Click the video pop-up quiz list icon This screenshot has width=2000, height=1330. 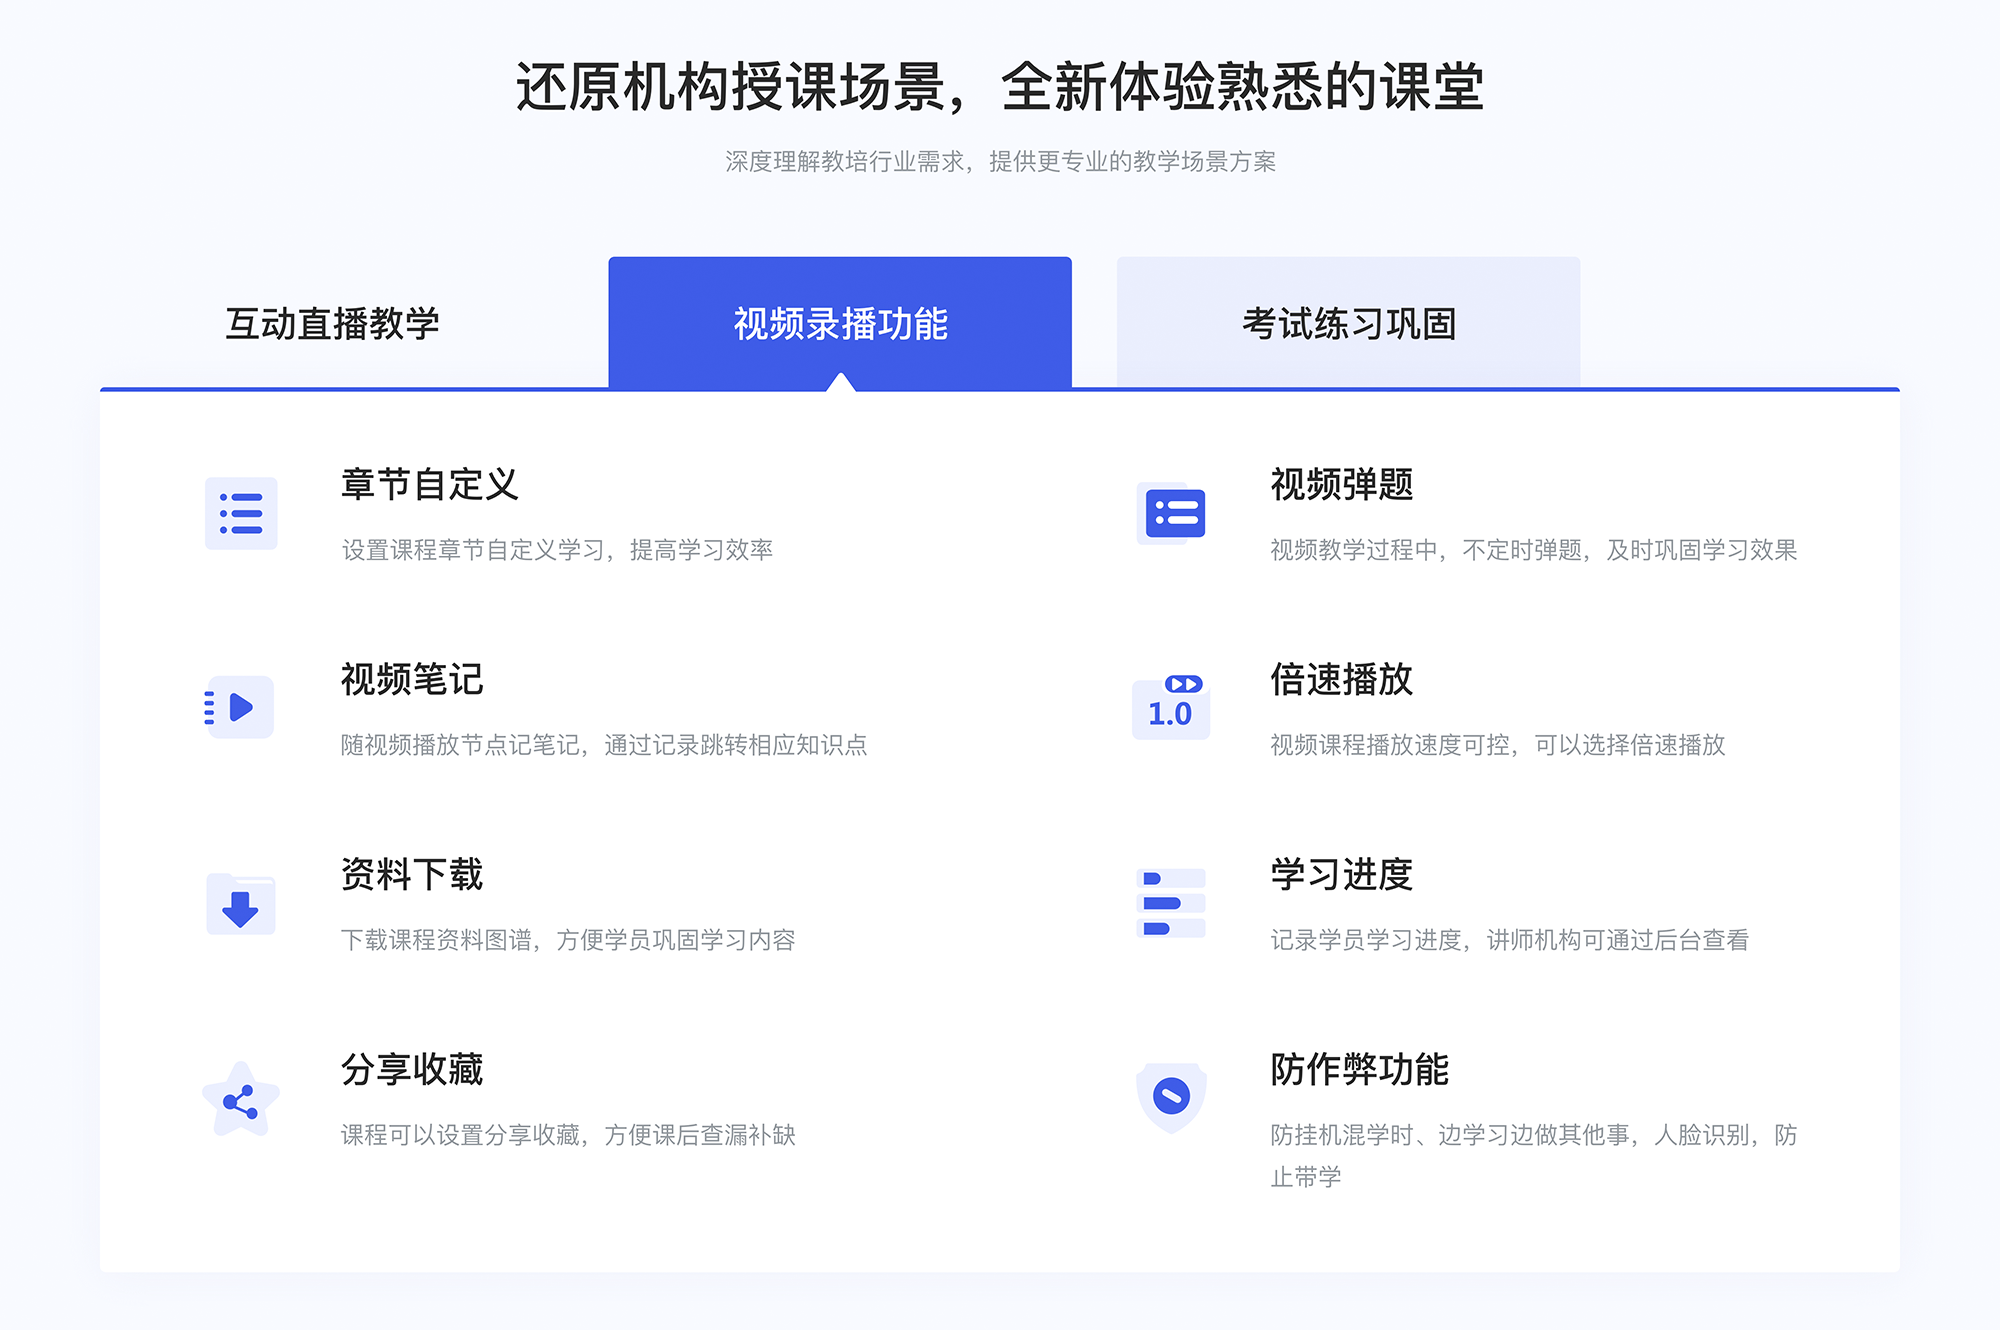pos(1174,520)
